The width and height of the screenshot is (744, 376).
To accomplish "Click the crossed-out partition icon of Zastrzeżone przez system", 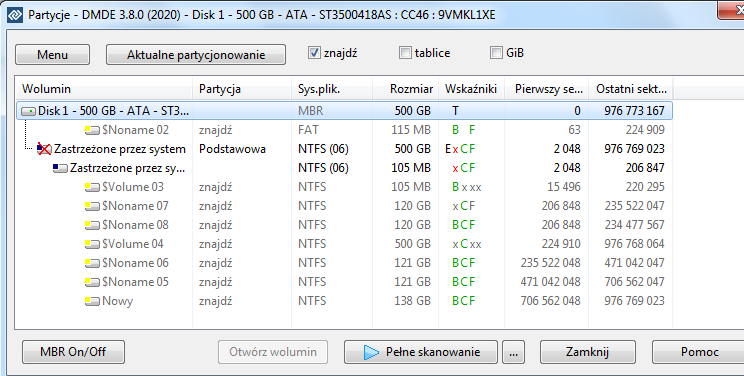I will pyautogui.click(x=45, y=149).
